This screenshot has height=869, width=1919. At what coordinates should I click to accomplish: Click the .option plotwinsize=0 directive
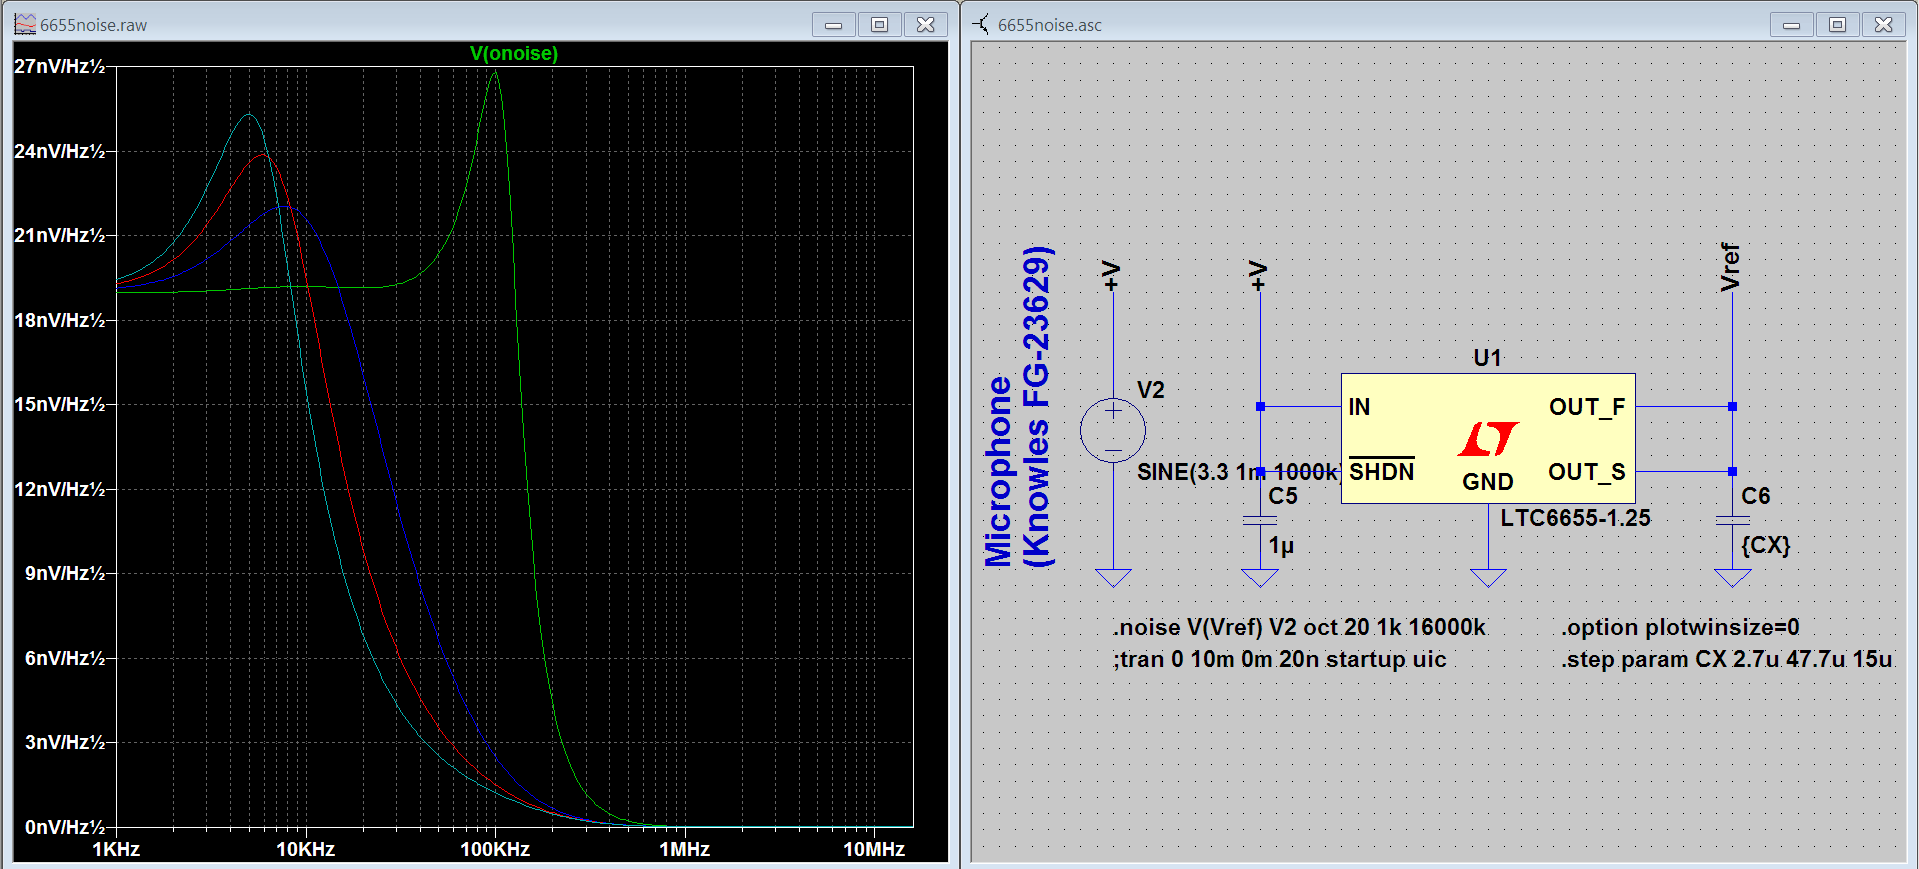click(1680, 627)
